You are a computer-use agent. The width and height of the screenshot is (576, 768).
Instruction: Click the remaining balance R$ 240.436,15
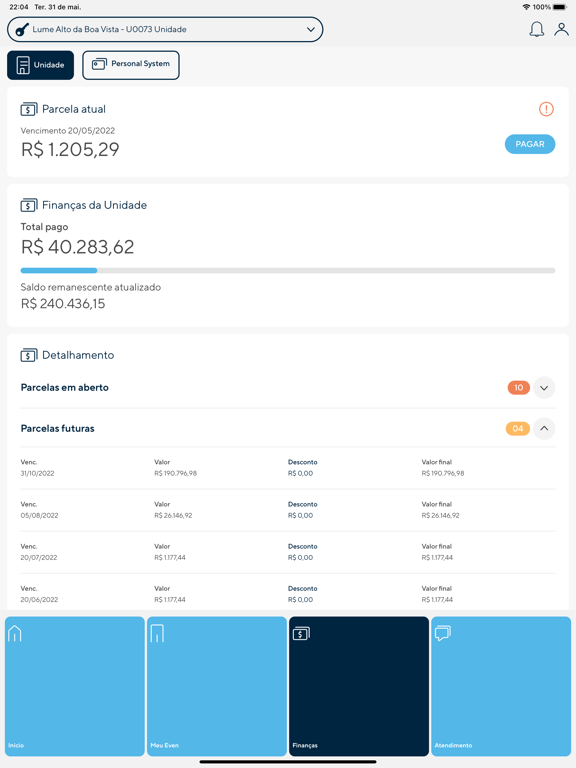click(63, 304)
